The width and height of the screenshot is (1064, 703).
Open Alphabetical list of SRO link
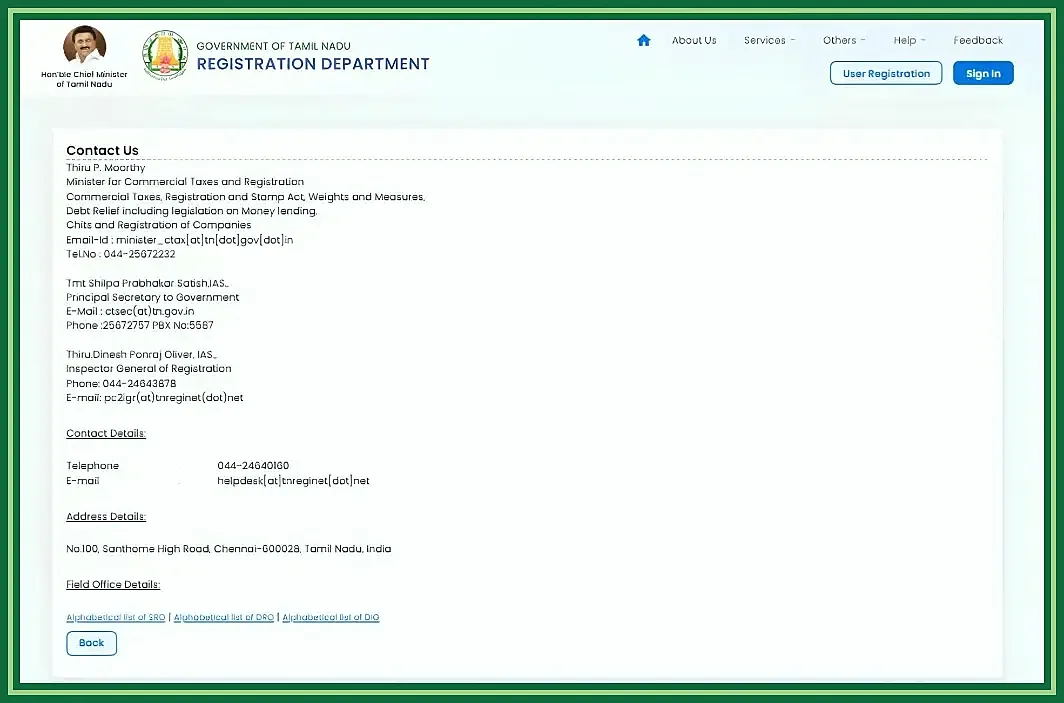click(116, 617)
